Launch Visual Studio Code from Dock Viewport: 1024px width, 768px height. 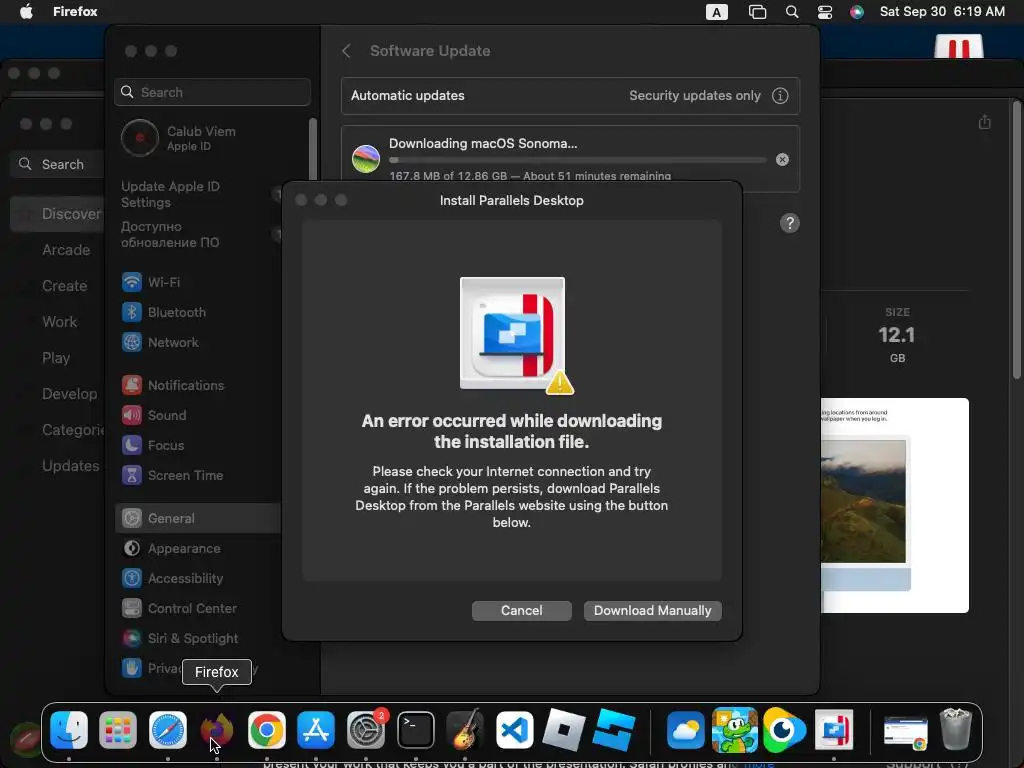515,729
